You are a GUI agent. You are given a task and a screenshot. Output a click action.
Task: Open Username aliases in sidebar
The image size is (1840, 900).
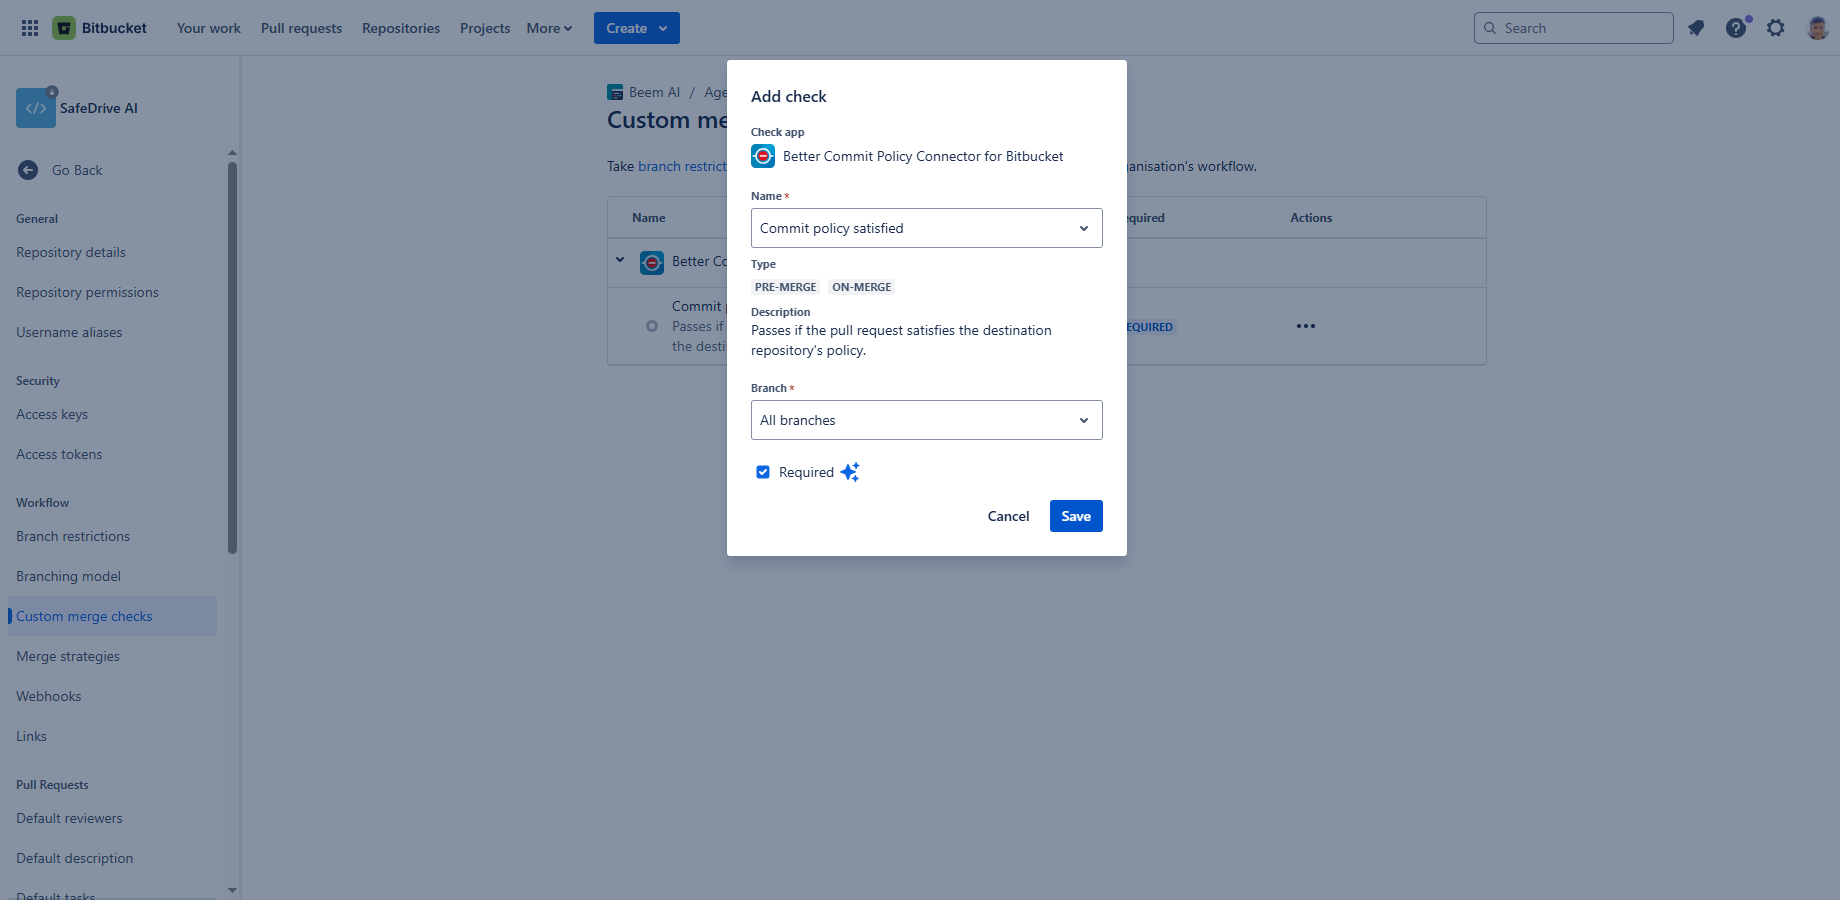69,332
